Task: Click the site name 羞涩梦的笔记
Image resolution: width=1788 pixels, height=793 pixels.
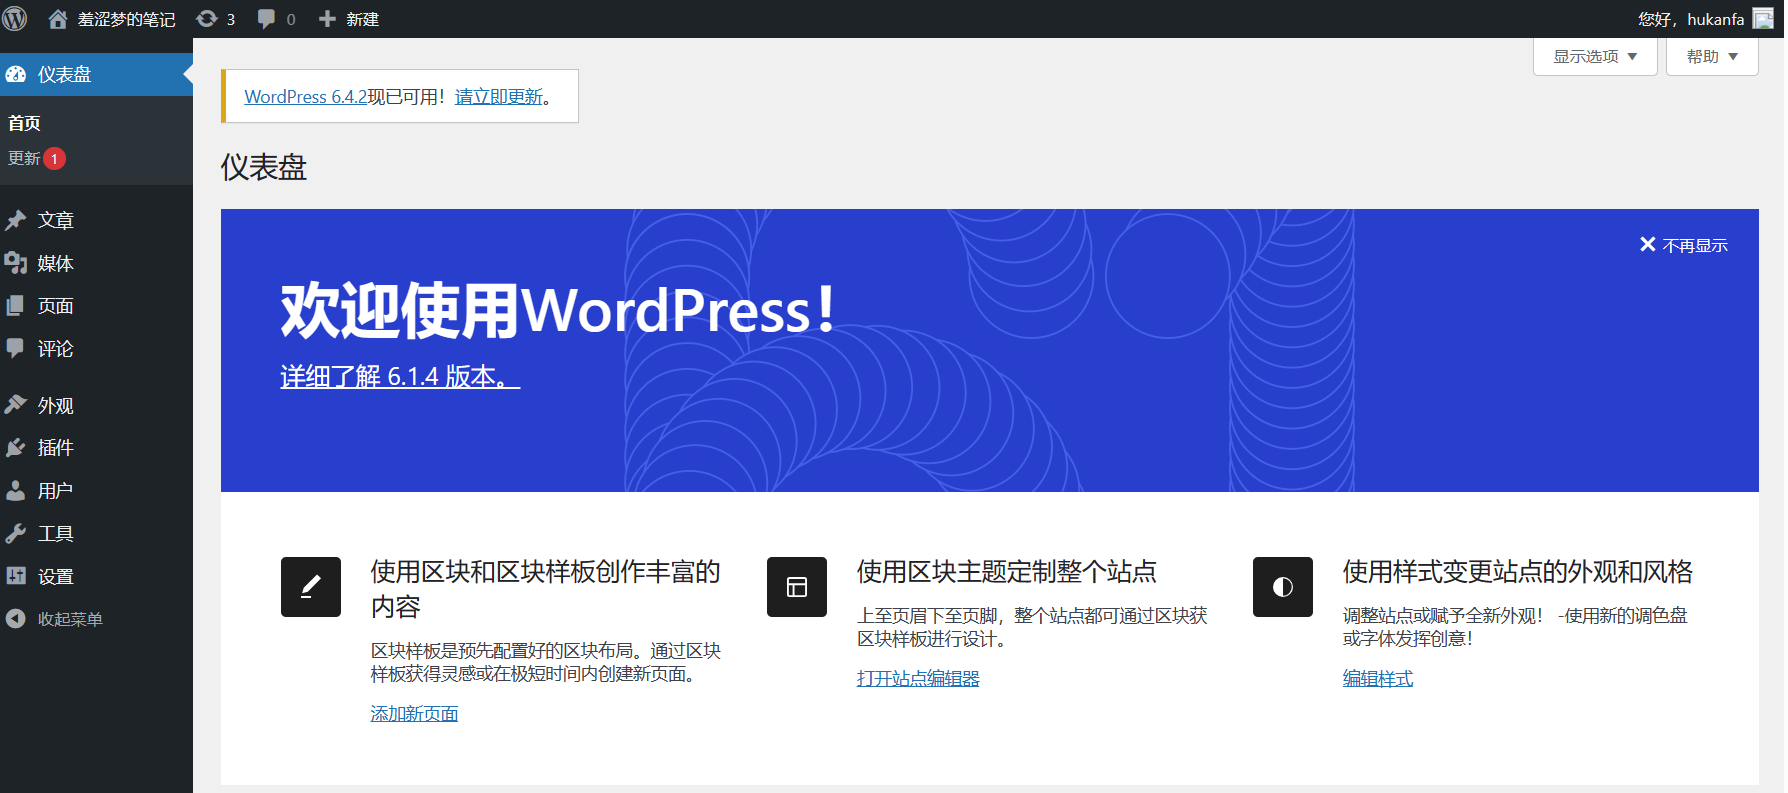Action: (126, 19)
